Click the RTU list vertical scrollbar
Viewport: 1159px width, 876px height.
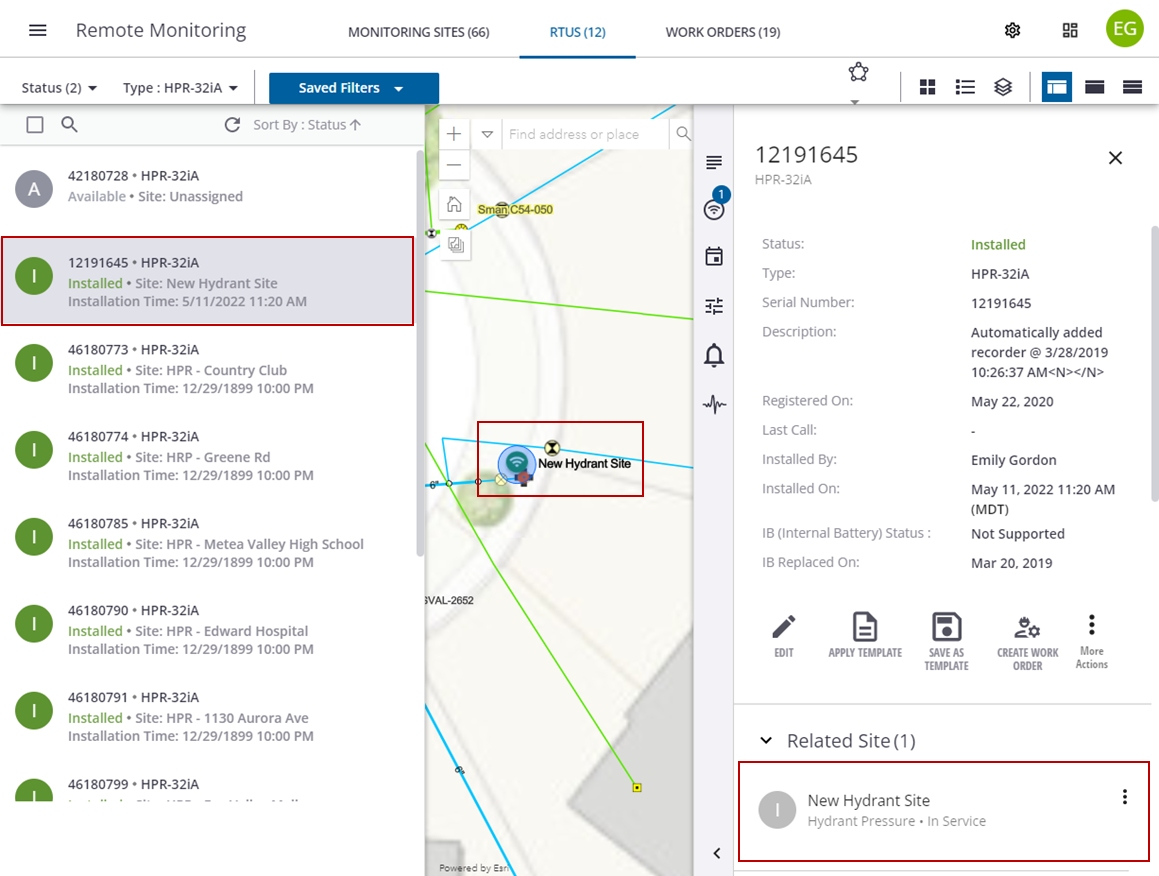[420, 353]
